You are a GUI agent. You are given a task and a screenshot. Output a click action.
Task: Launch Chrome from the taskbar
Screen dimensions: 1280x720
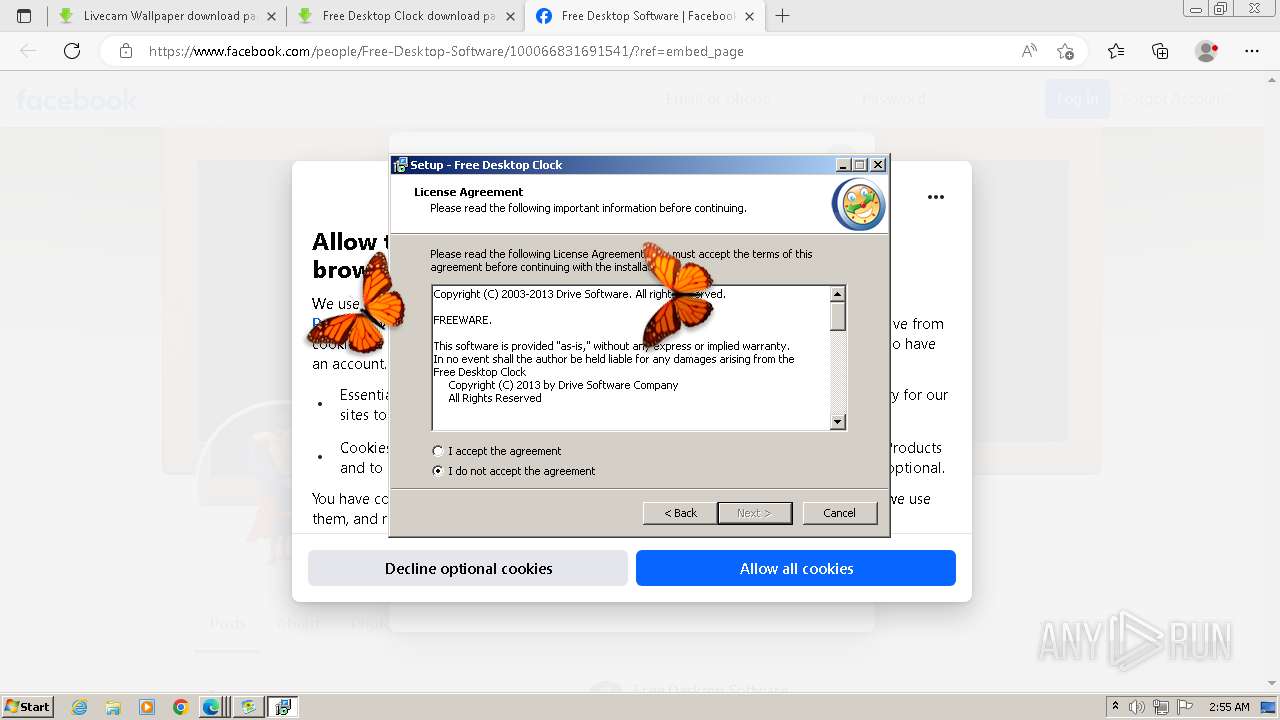point(180,707)
